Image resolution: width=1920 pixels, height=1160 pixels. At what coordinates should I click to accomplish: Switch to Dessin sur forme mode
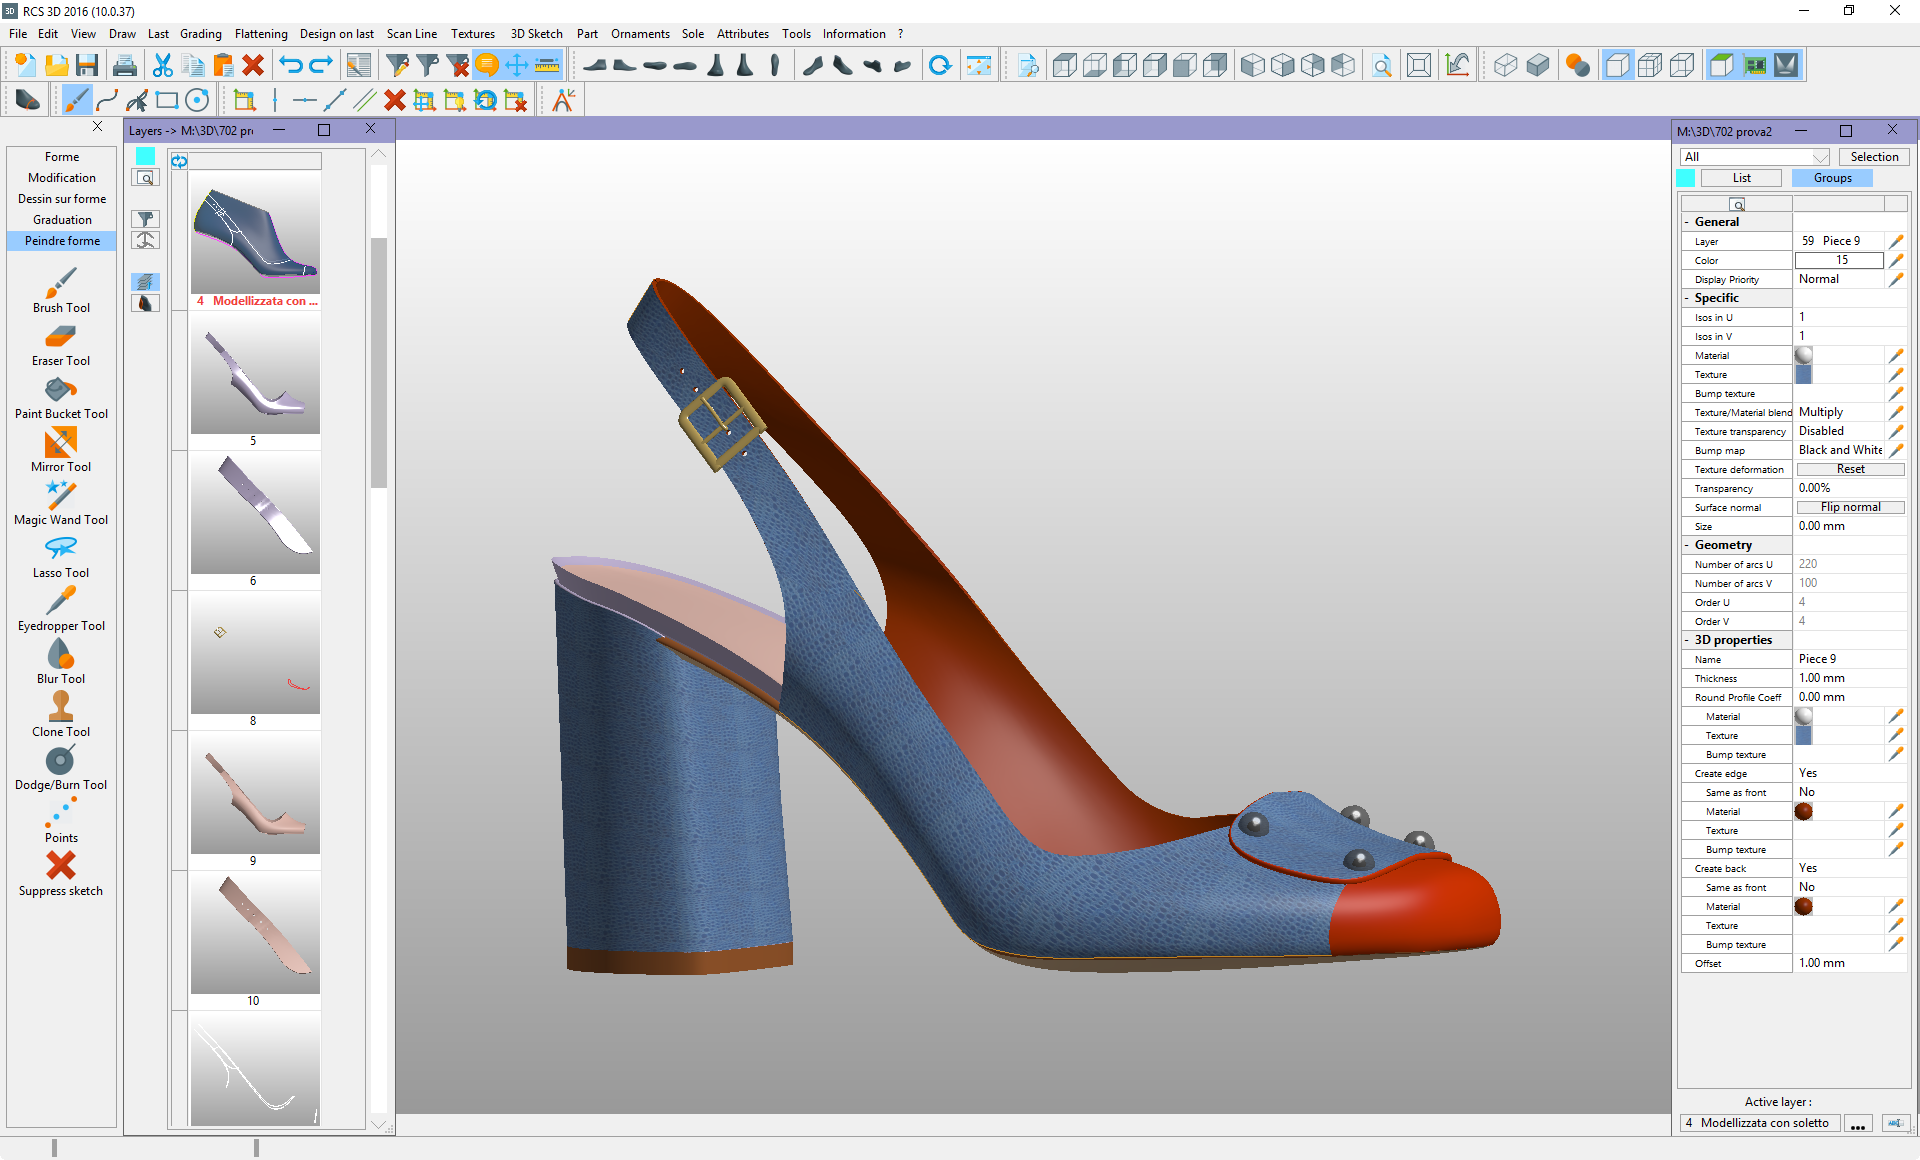62,199
